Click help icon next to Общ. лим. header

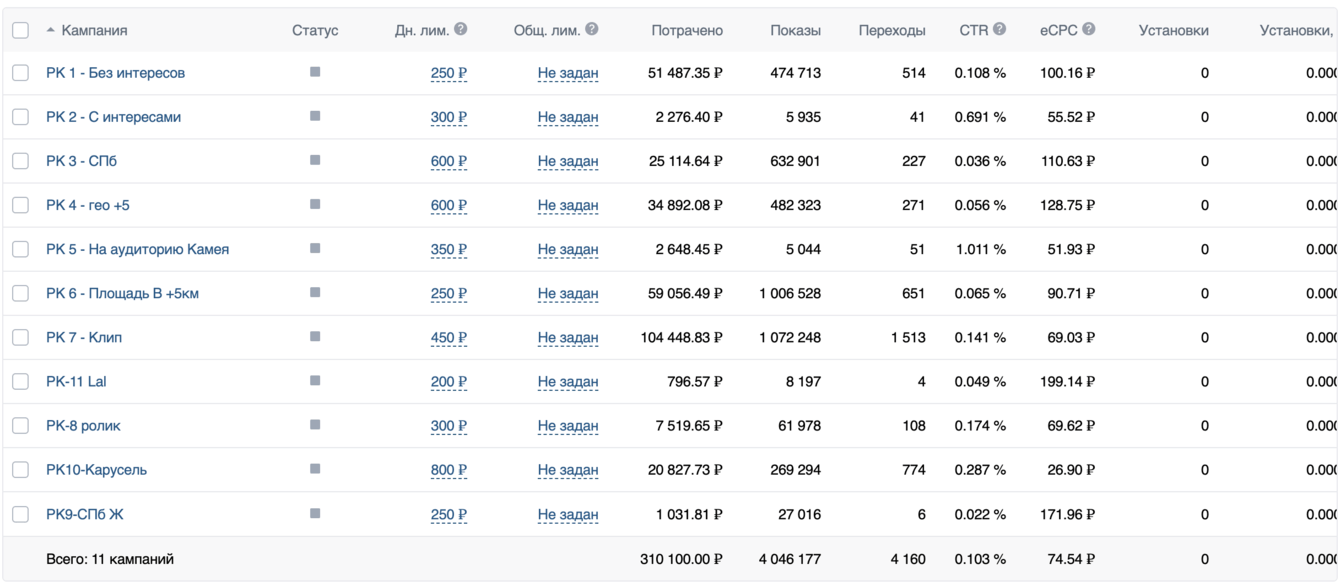592,30
